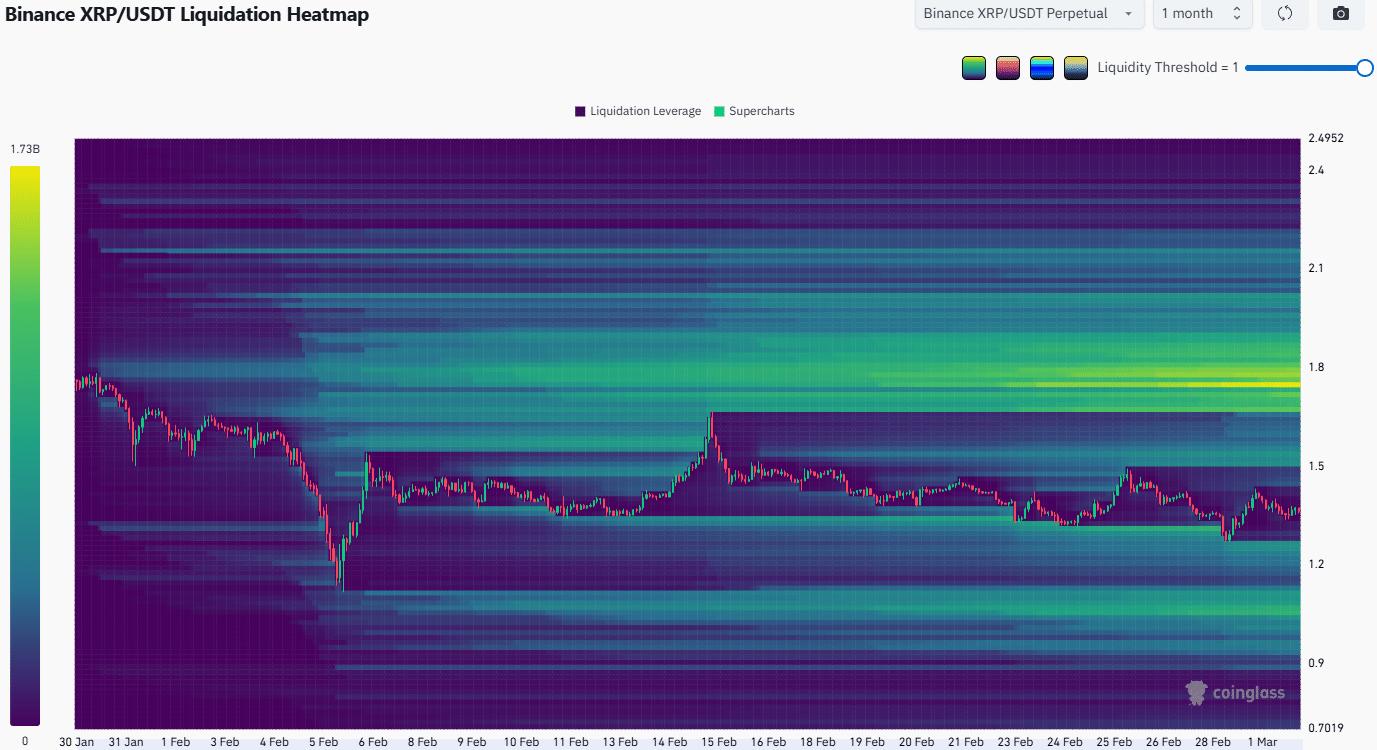Open the 1 month timeframe selector

pos(1200,13)
